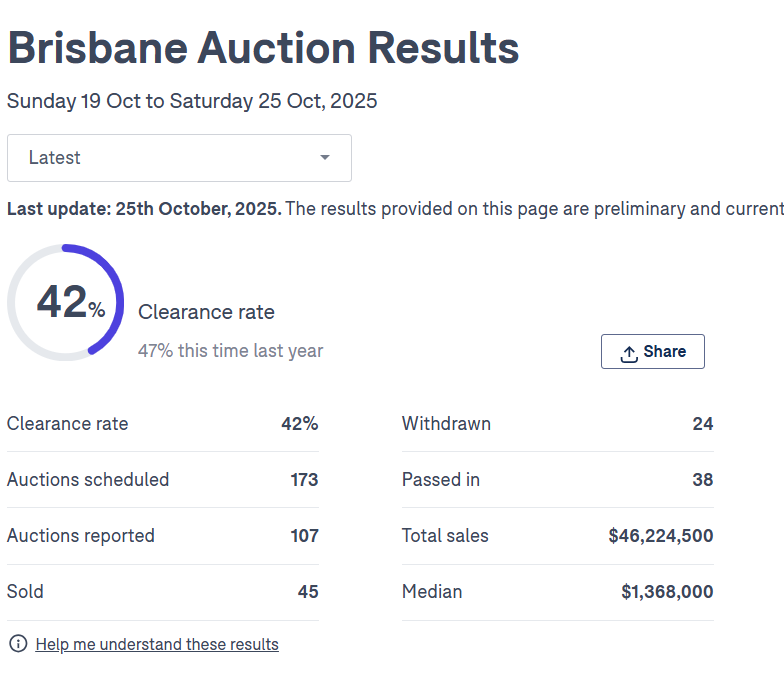Image resolution: width=784 pixels, height=679 pixels.
Task: Click the Clearance rate row's 42% value
Action: 299,424
